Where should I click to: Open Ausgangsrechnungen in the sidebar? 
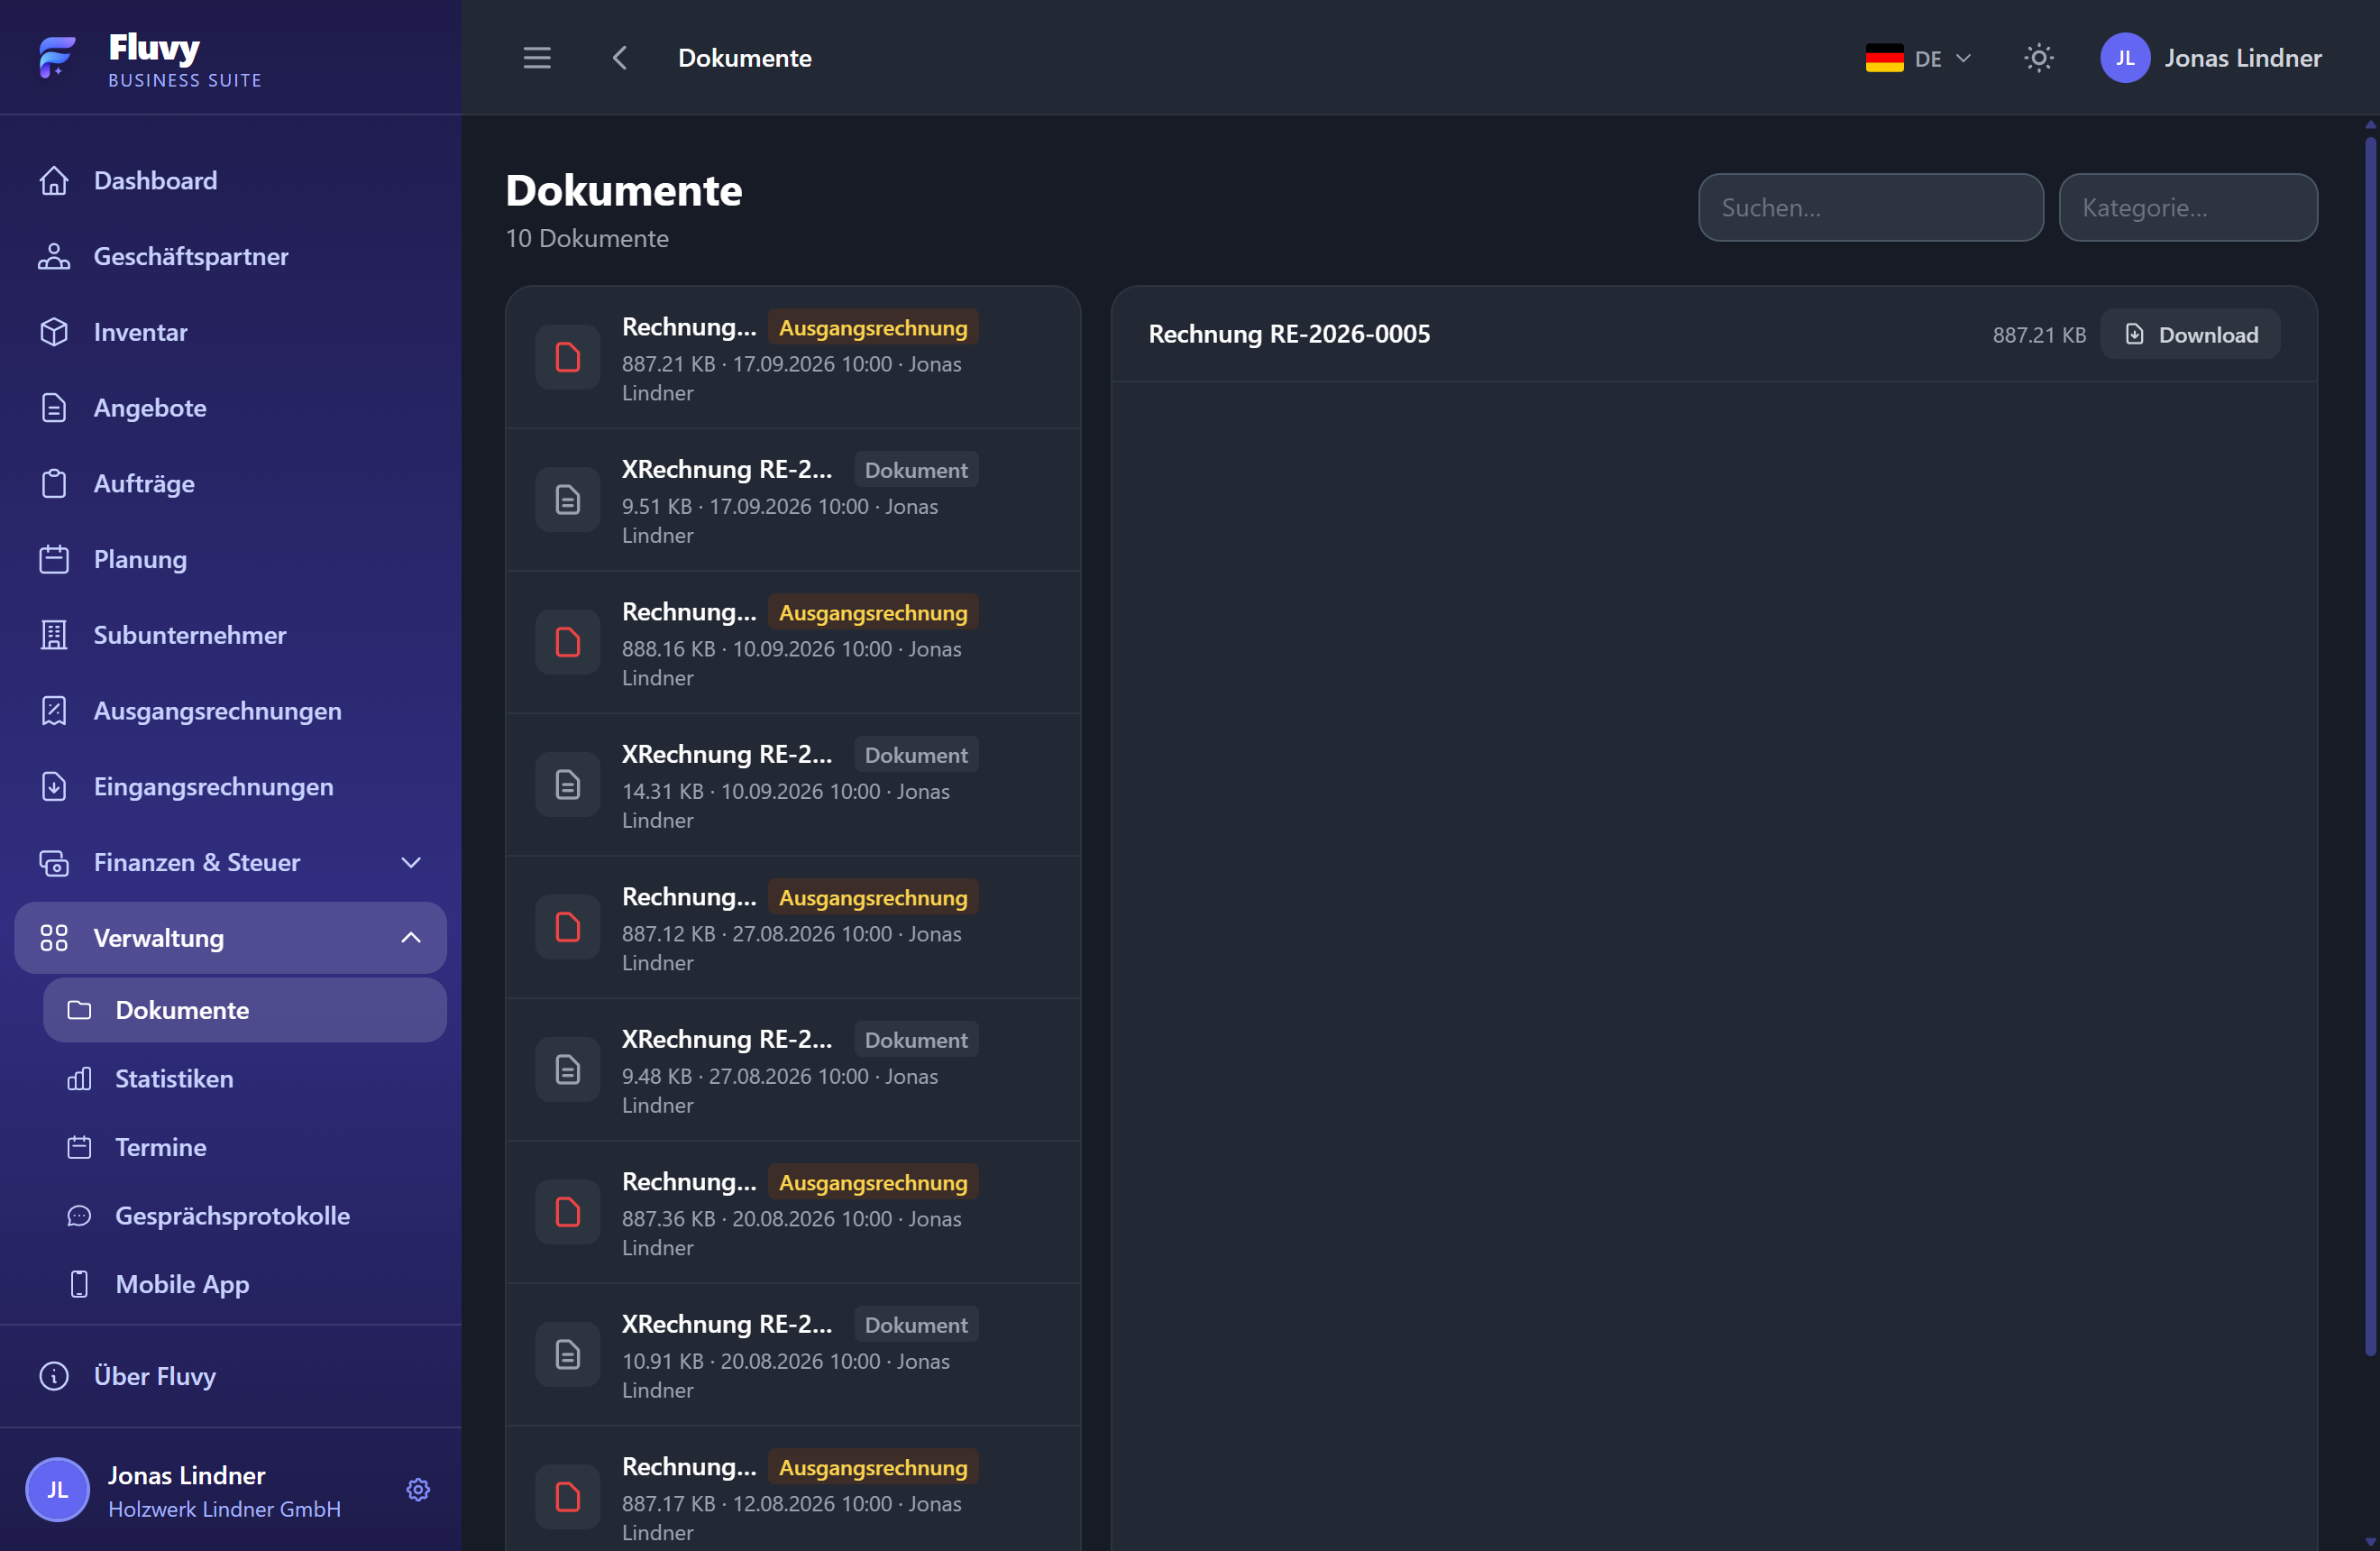[x=231, y=711]
